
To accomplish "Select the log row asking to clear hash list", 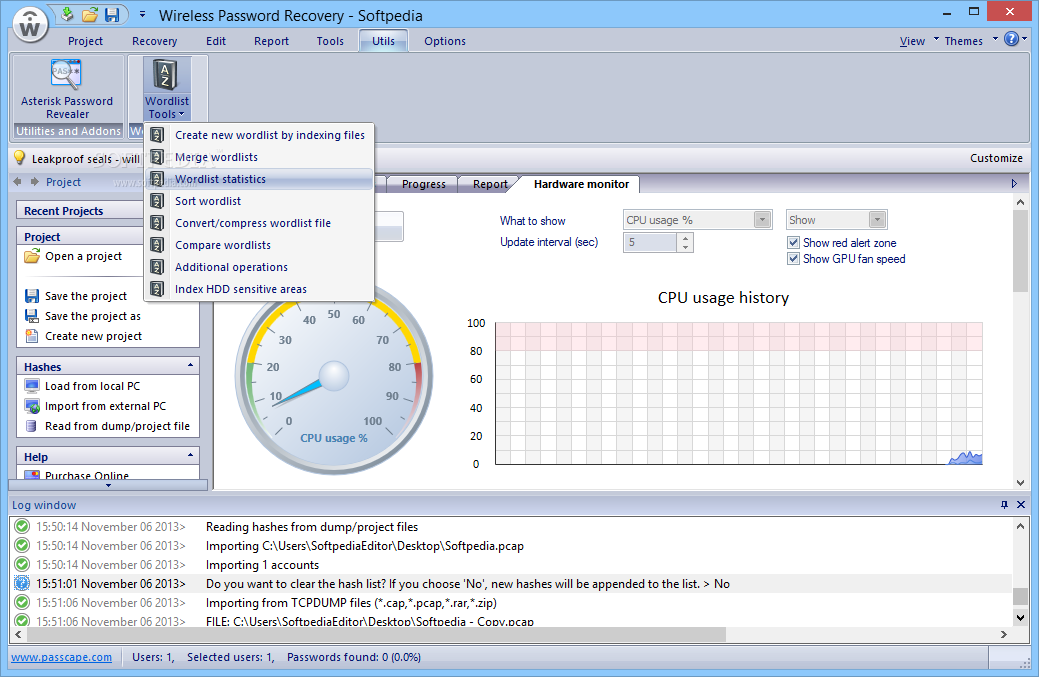I will coord(513,584).
